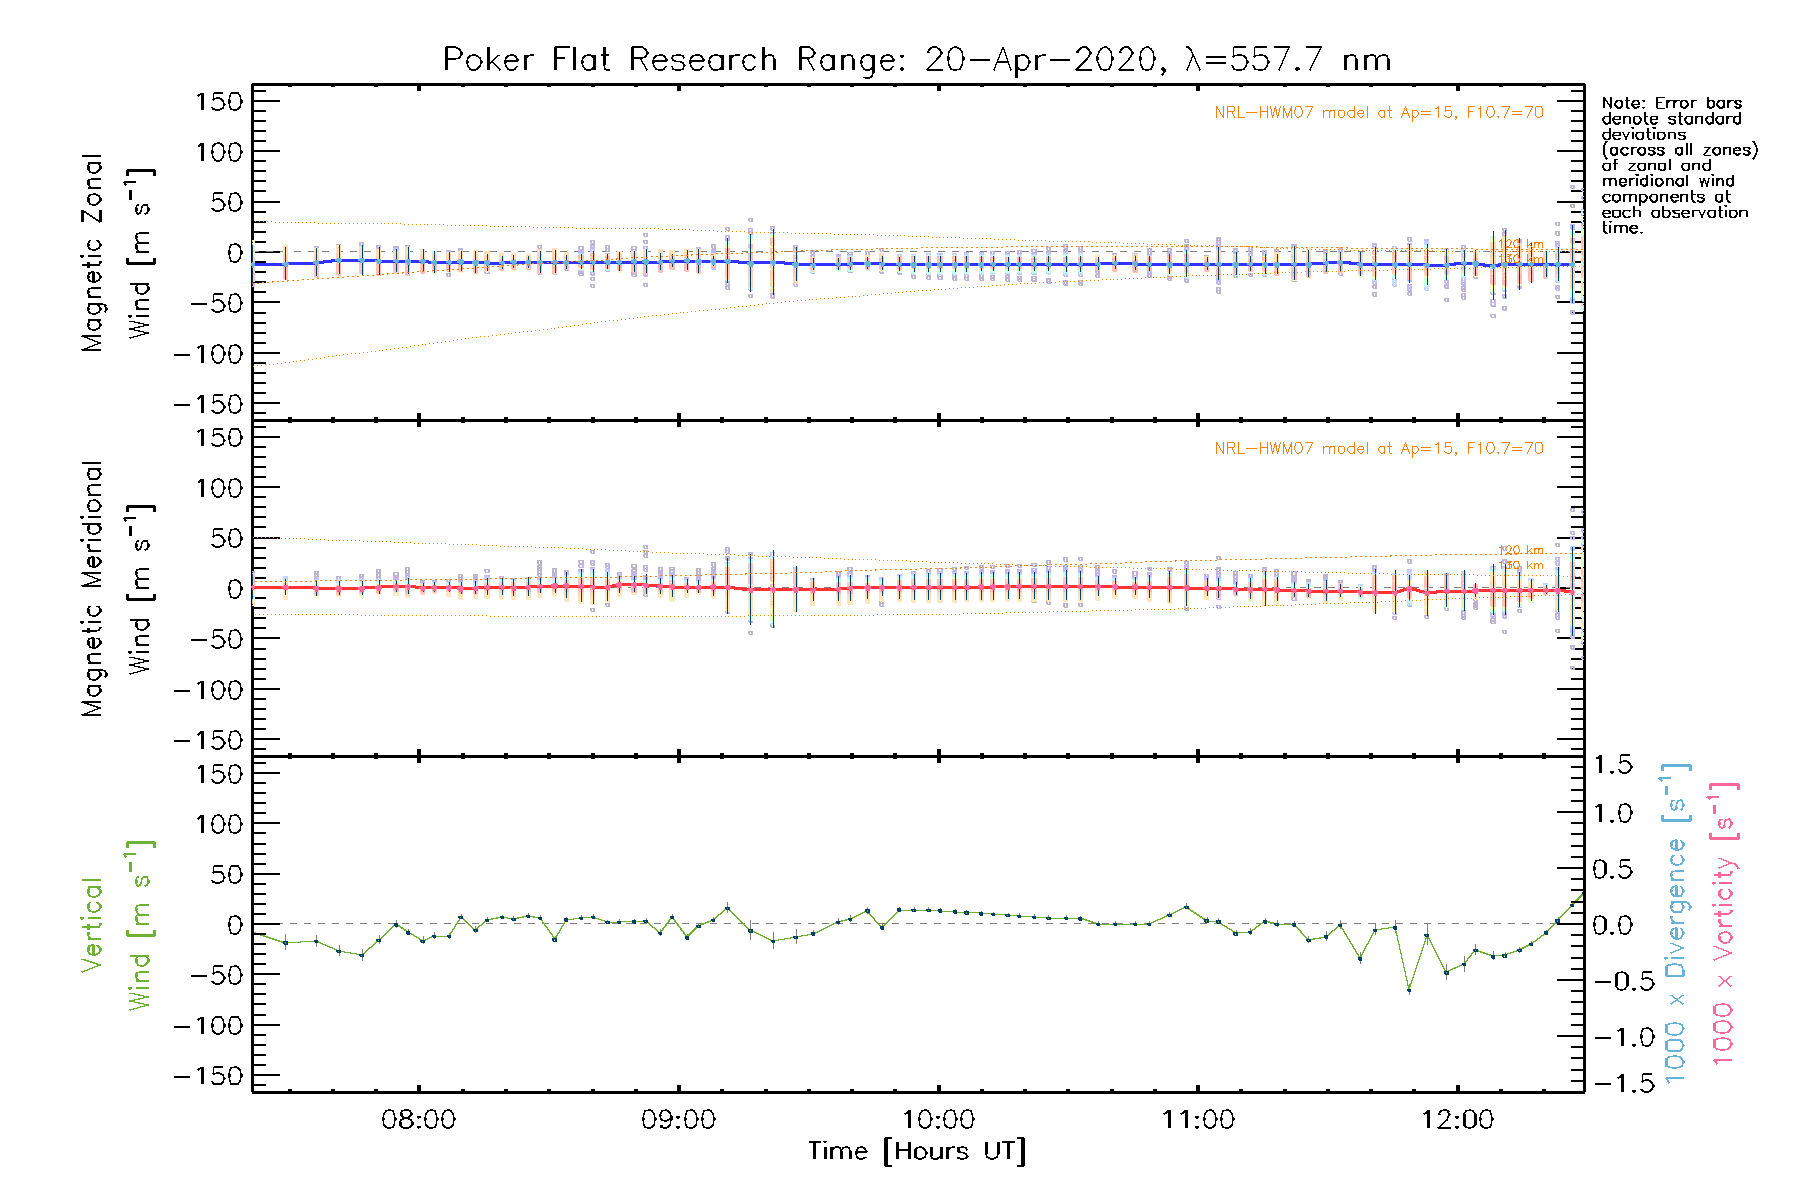Click the 11:00 time axis label
Image resolution: width=1800 pixels, height=1200 pixels.
[1198, 1120]
